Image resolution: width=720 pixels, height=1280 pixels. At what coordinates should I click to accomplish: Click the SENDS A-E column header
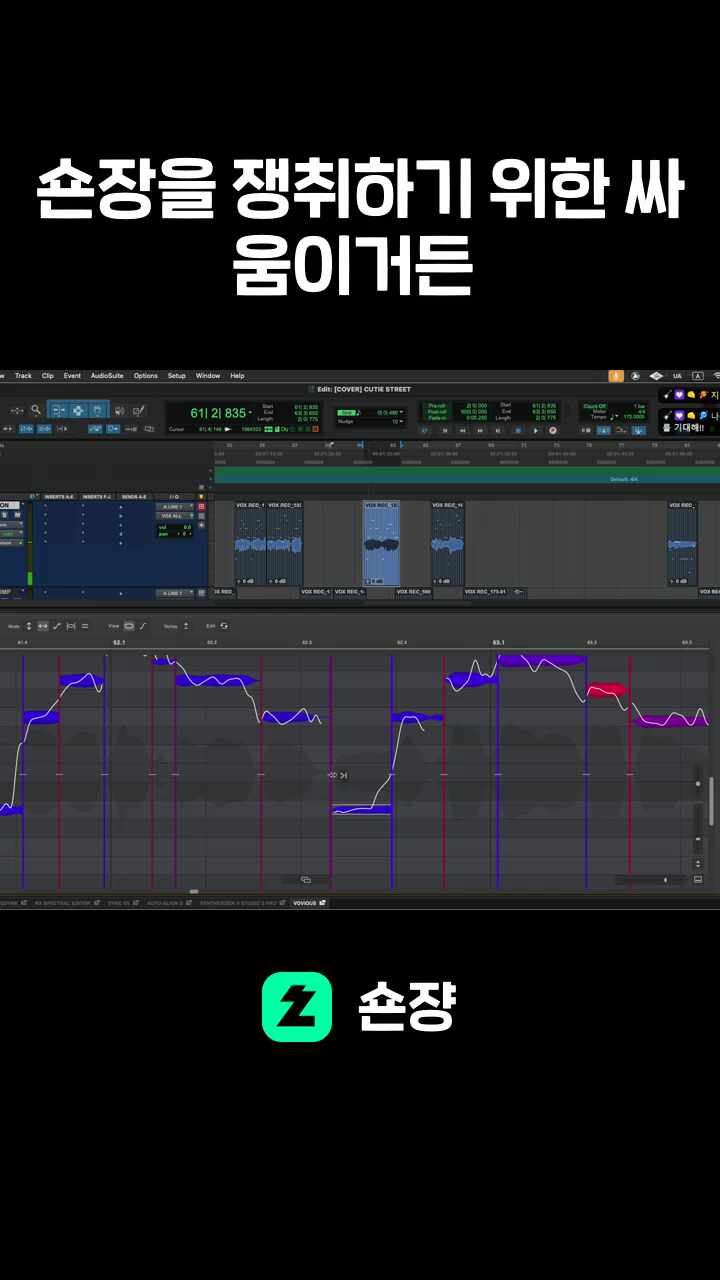pyautogui.click(x=133, y=496)
